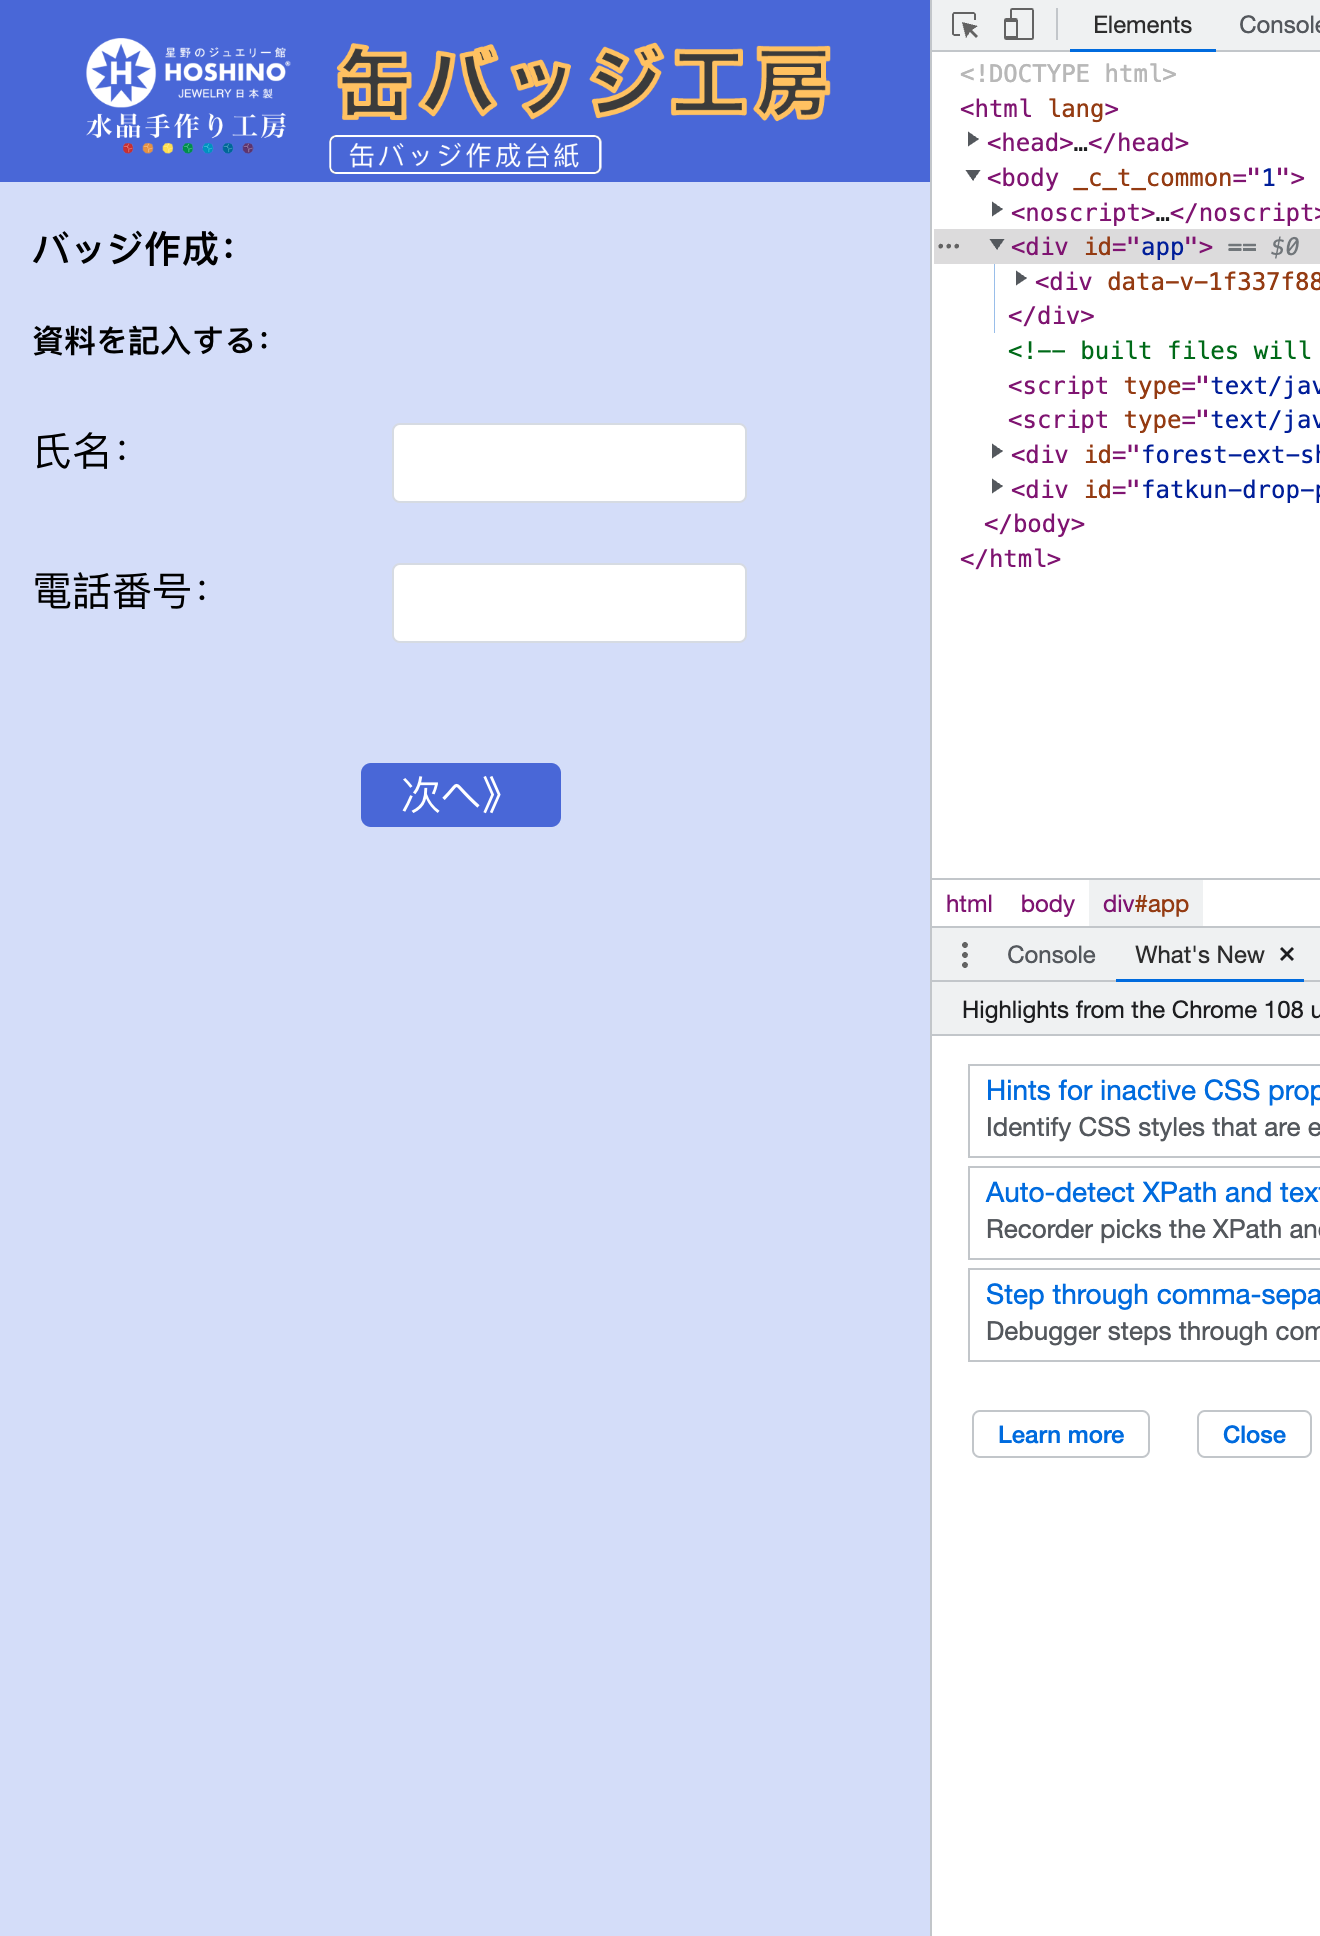Image resolution: width=1320 pixels, height=1936 pixels.
Task: Open the drawer three-dot menu
Action: (x=964, y=955)
